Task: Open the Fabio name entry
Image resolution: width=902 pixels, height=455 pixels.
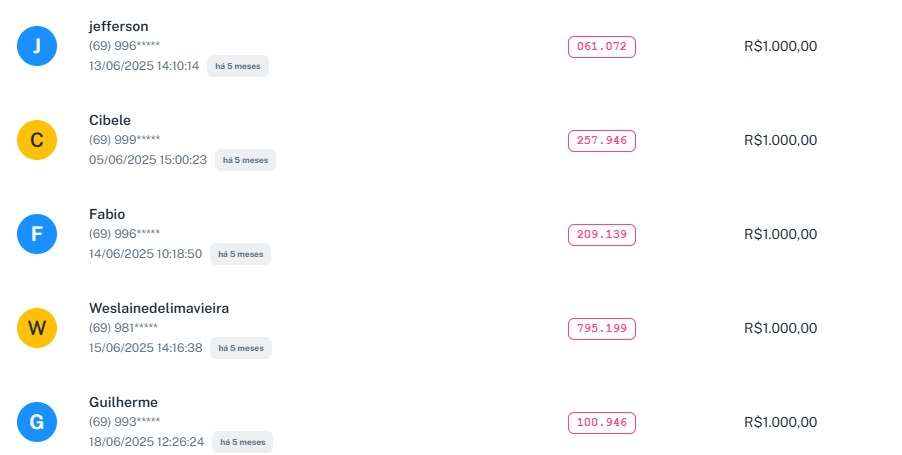Action: [107, 214]
